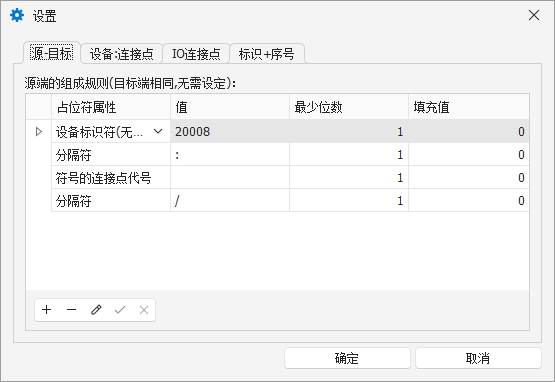Image resolution: width=555 pixels, height=382 pixels.
Task: Click the value cell containing 20008
Action: [x=230, y=131]
